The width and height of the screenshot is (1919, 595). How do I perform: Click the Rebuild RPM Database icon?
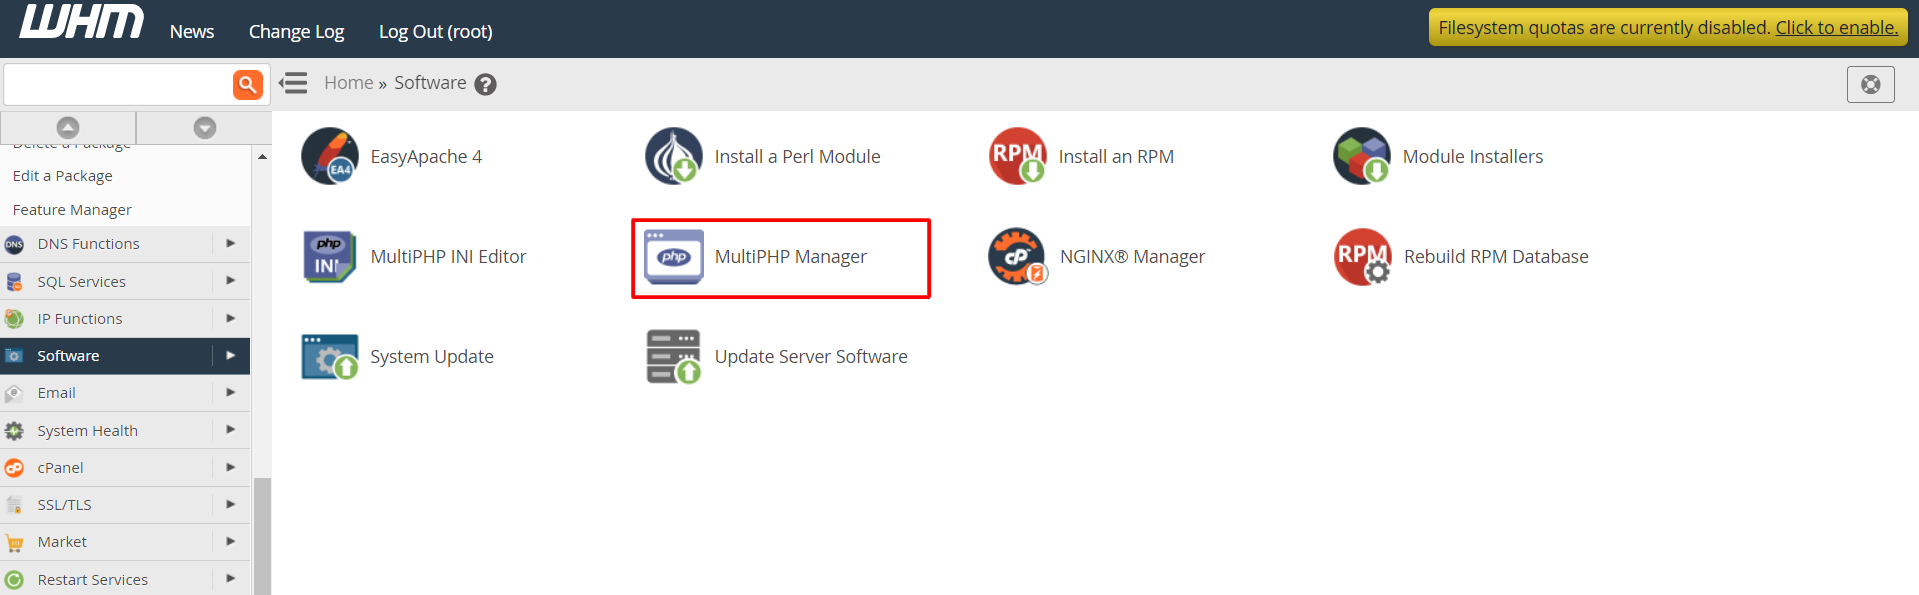(1362, 257)
